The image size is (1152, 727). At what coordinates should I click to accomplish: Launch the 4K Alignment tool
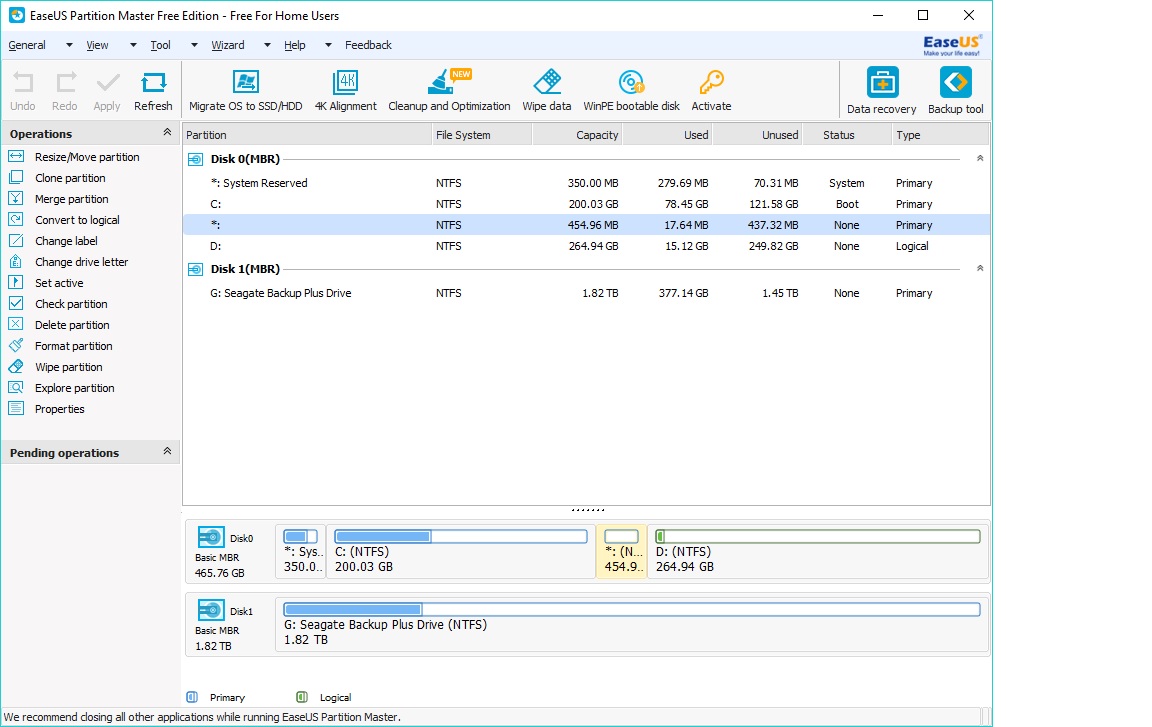345,91
